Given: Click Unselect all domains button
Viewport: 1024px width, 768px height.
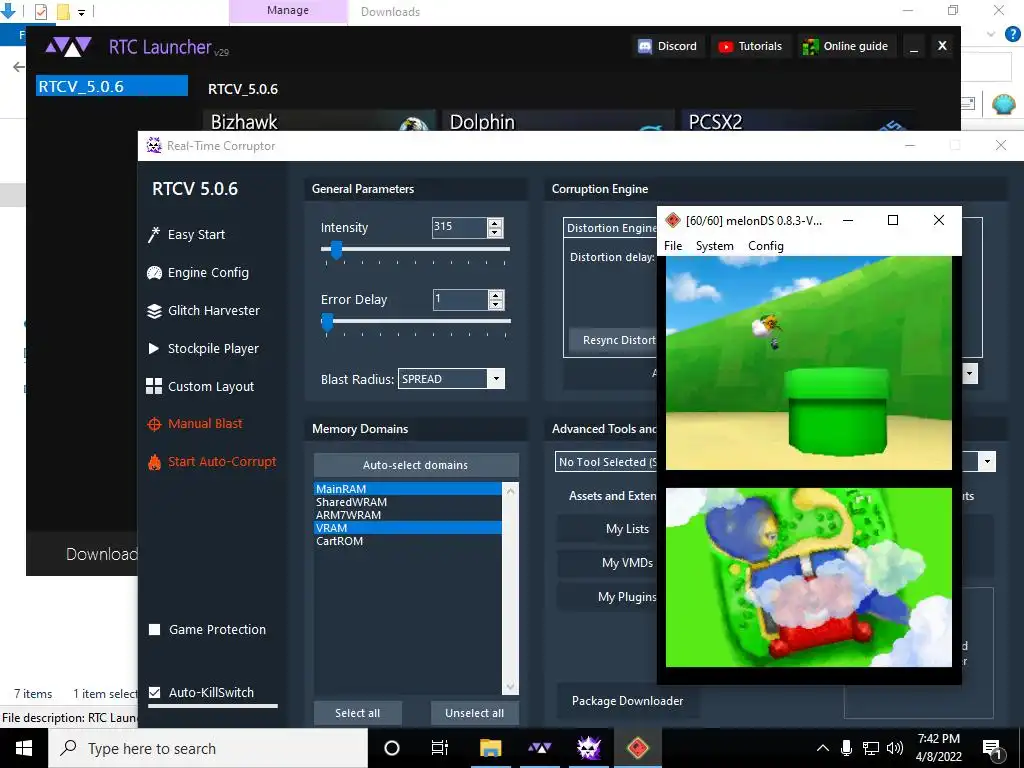Looking at the screenshot, I should click(475, 713).
